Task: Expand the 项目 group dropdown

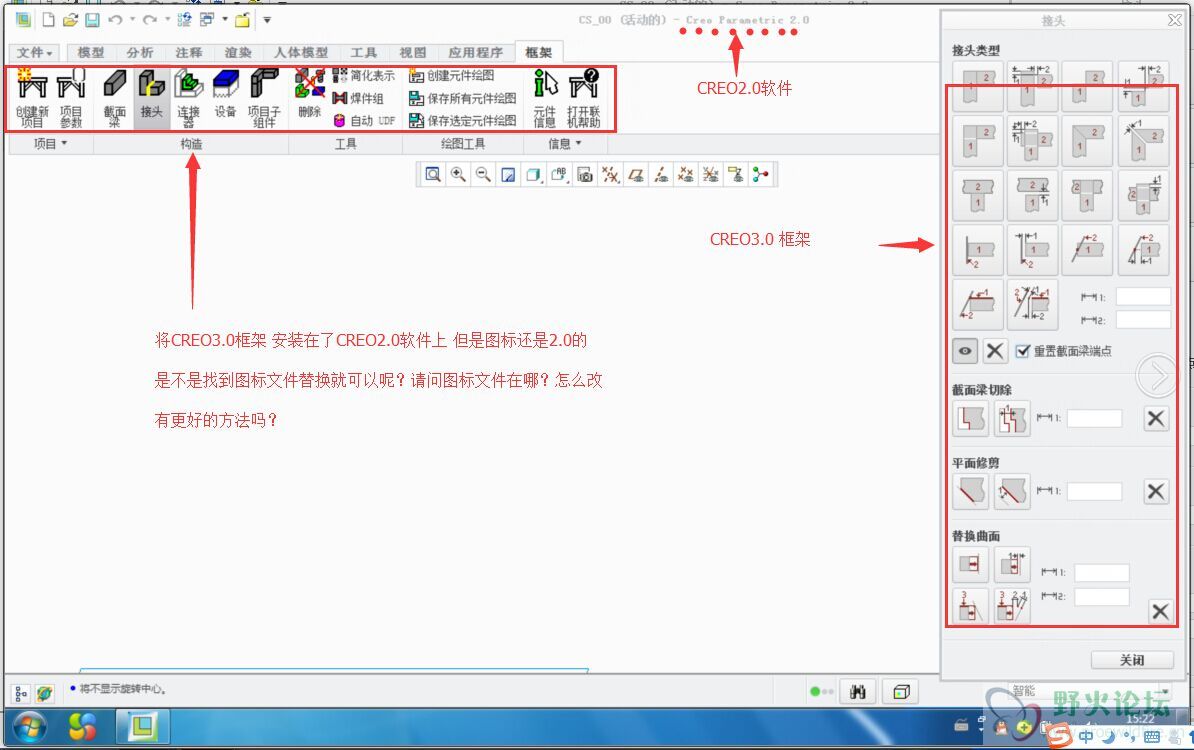Action: [50, 143]
